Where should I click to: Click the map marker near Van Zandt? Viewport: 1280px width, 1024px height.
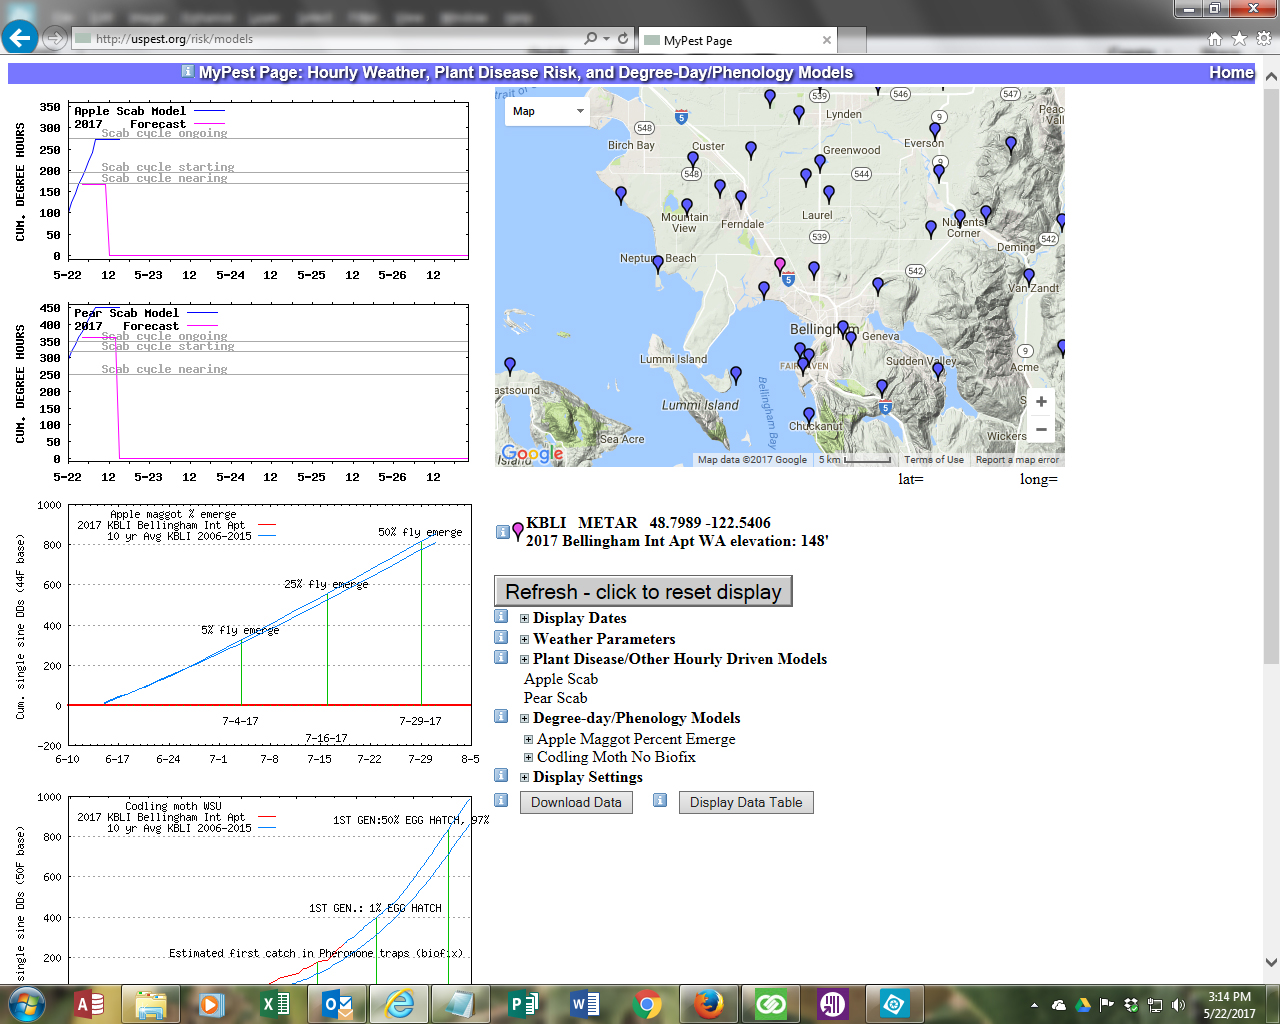(1028, 276)
